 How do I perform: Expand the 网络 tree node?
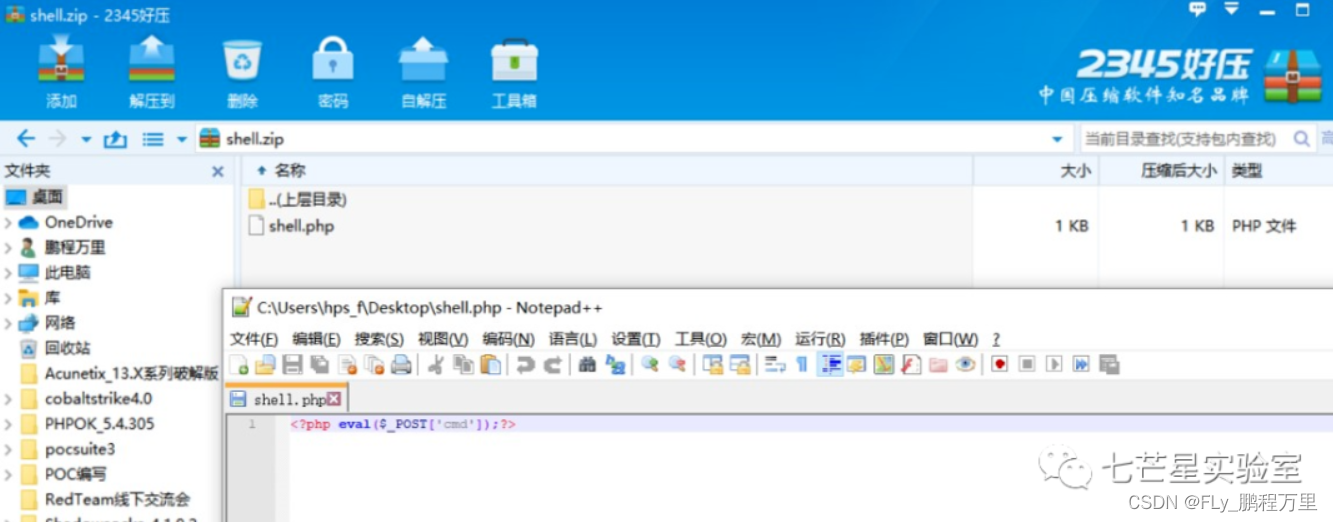tap(8, 323)
